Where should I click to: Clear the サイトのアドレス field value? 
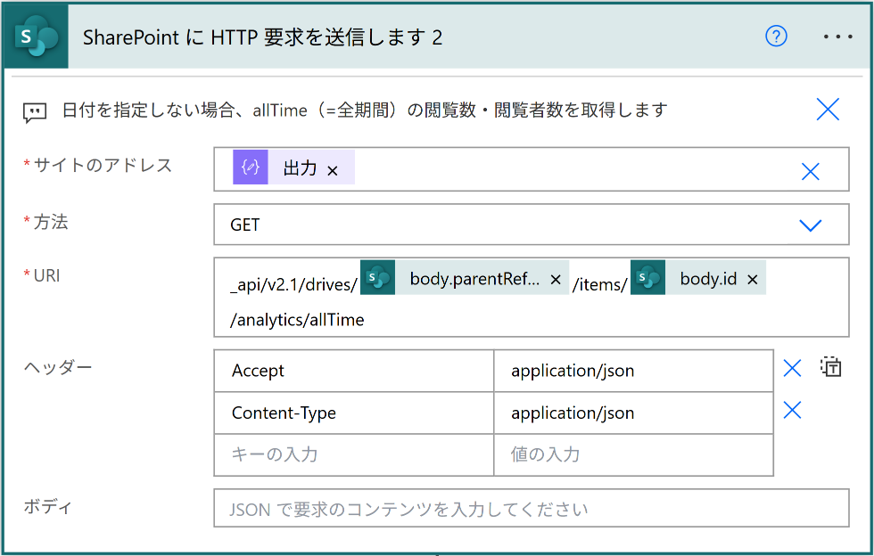(x=810, y=172)
